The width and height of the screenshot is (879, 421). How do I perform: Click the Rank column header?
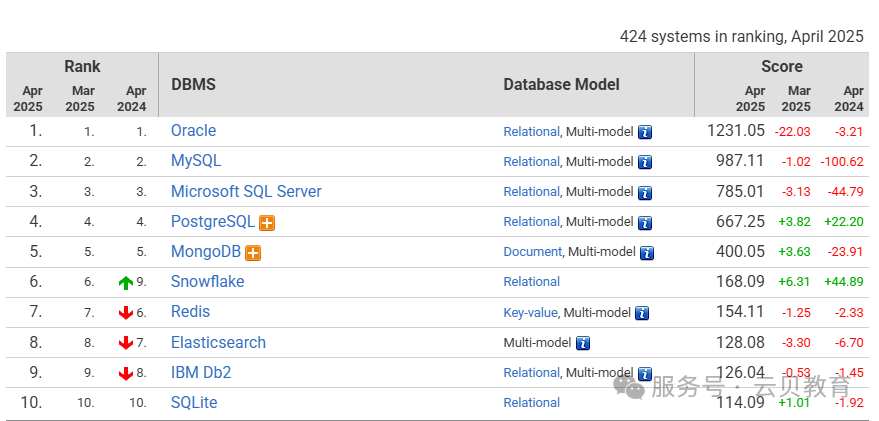click(x=82, y=66)
